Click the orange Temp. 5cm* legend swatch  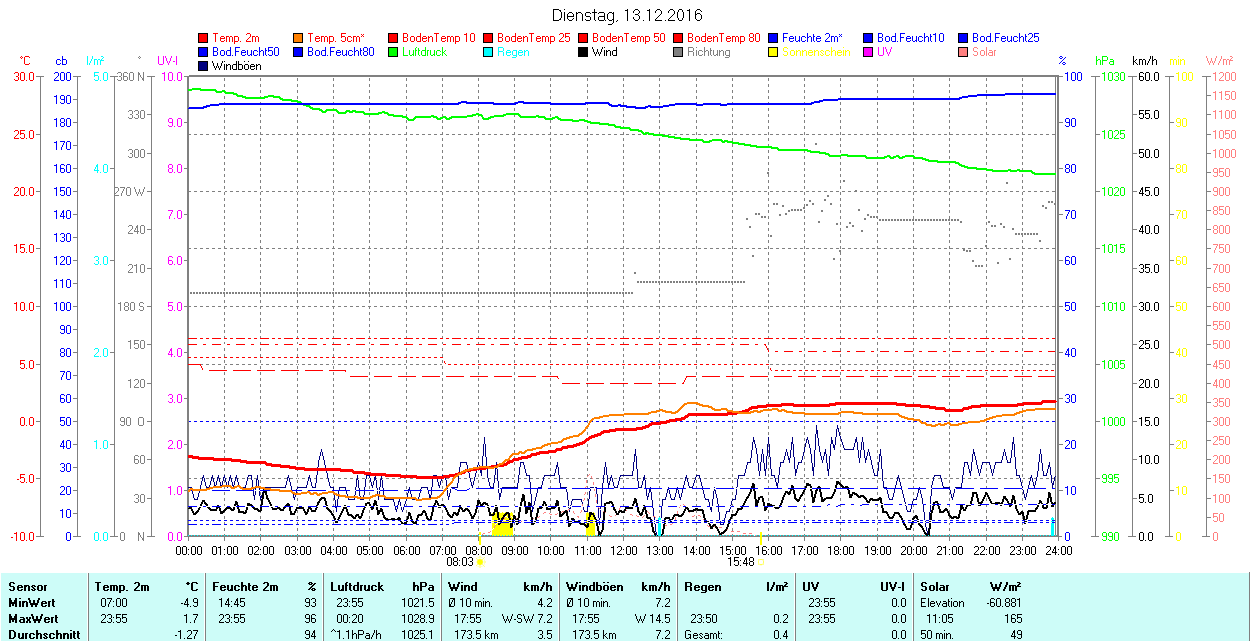[299, 38]
